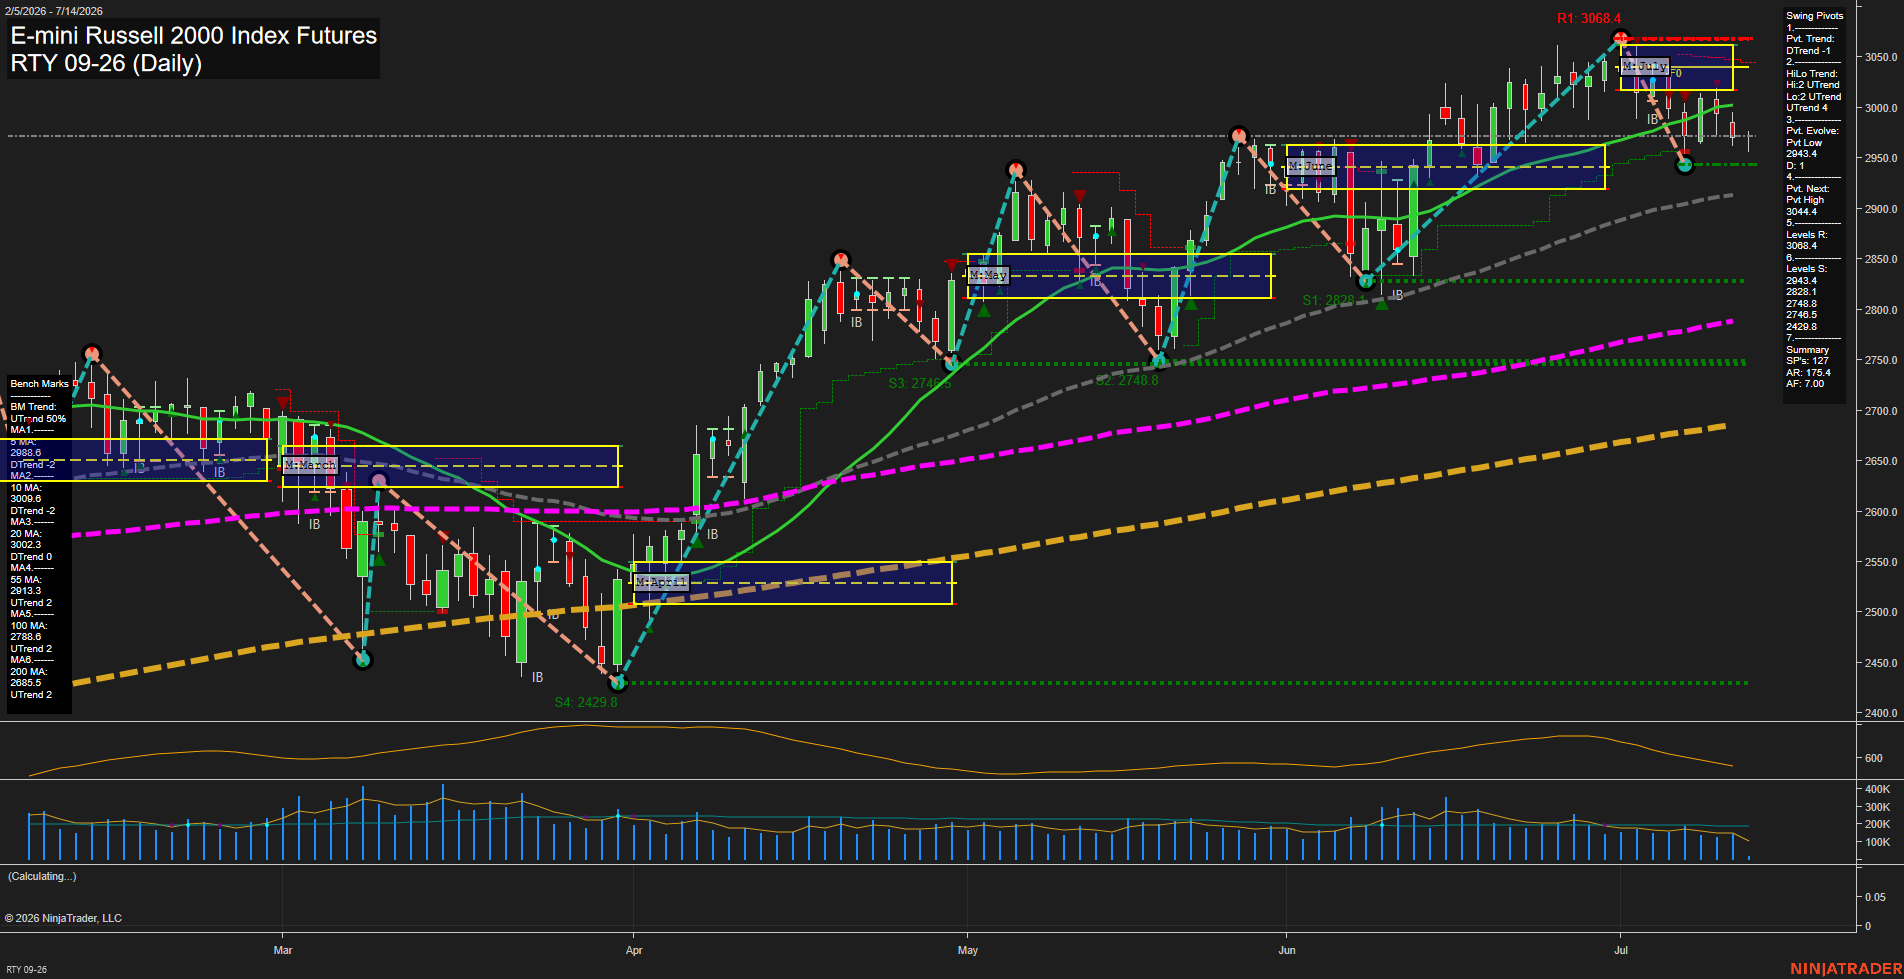Click the HiLo Trend: label

point(1812,74)
